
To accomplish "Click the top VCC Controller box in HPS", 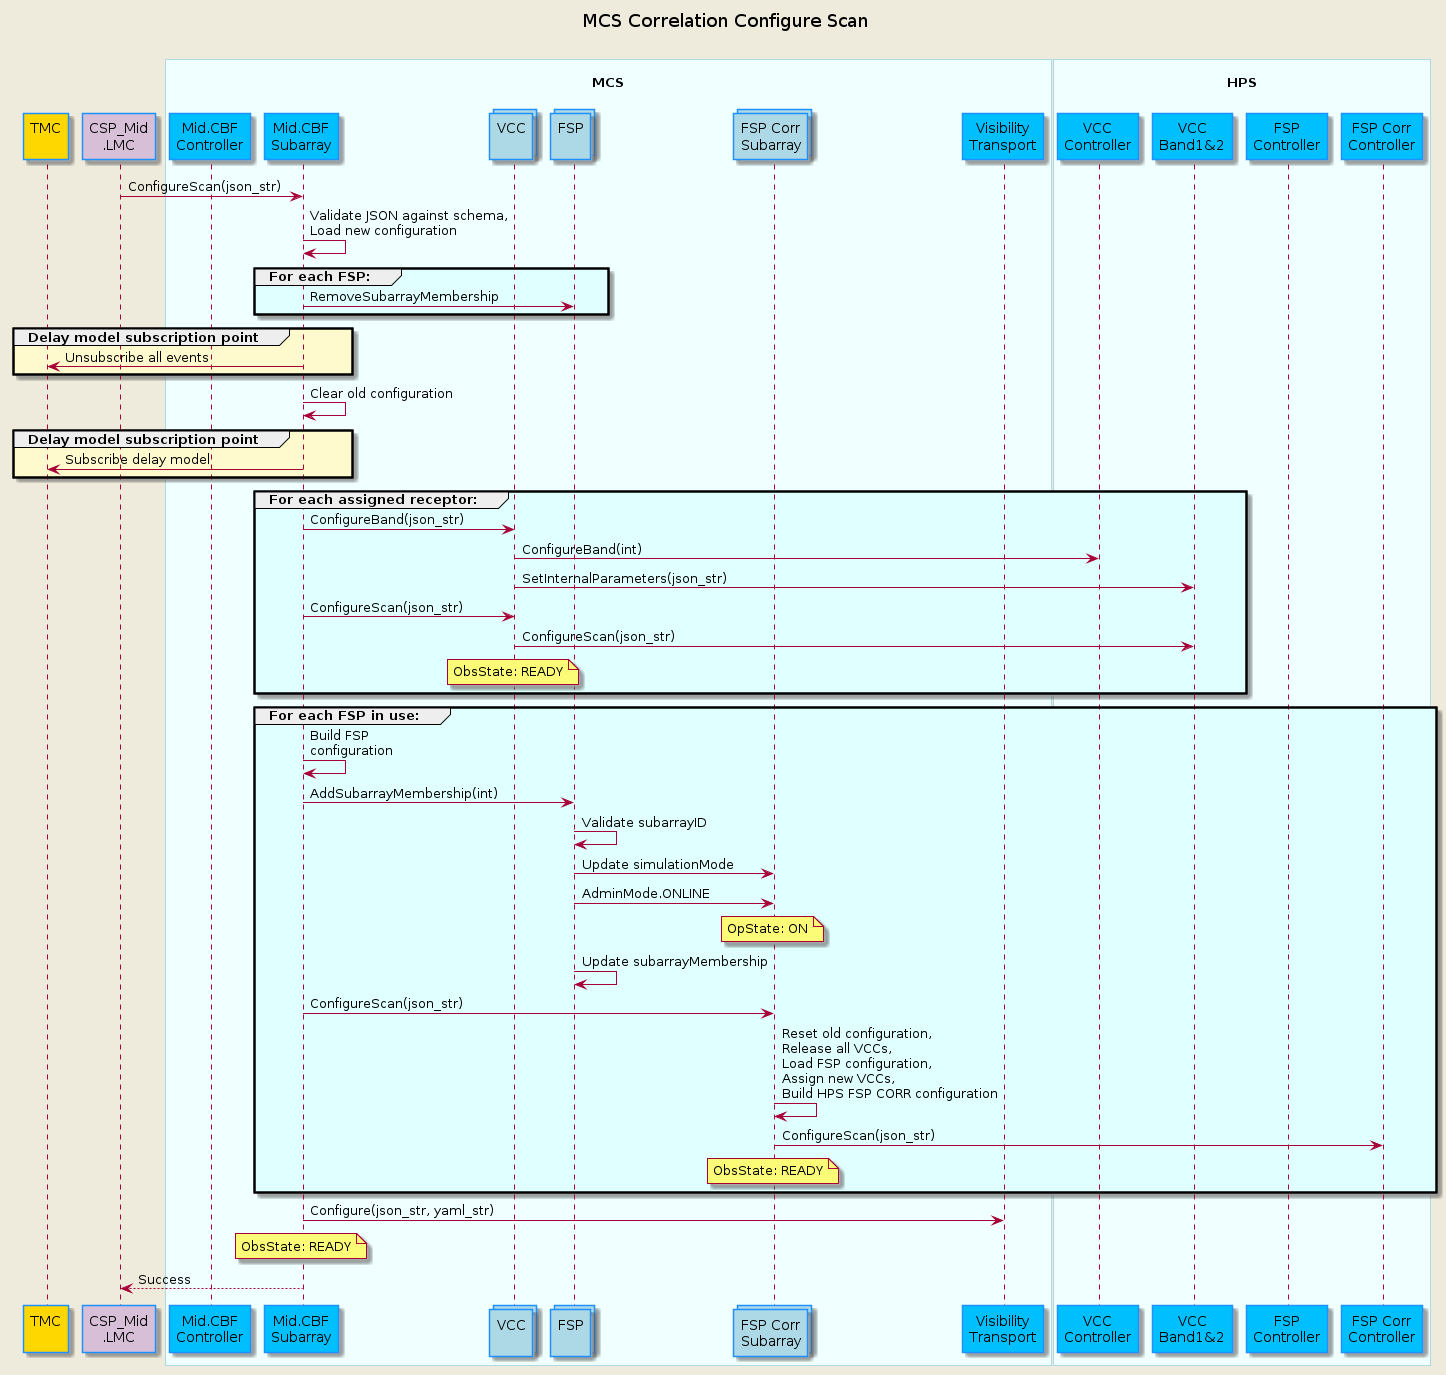I will (x=1098, y=136).
